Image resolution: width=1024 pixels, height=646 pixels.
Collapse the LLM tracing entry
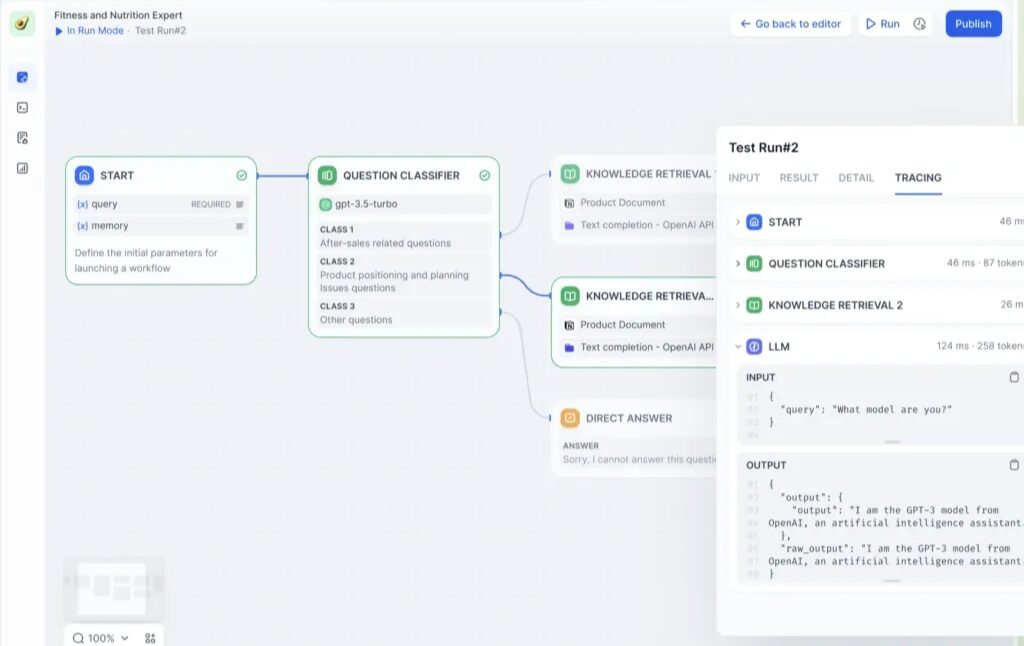[738, 347]
